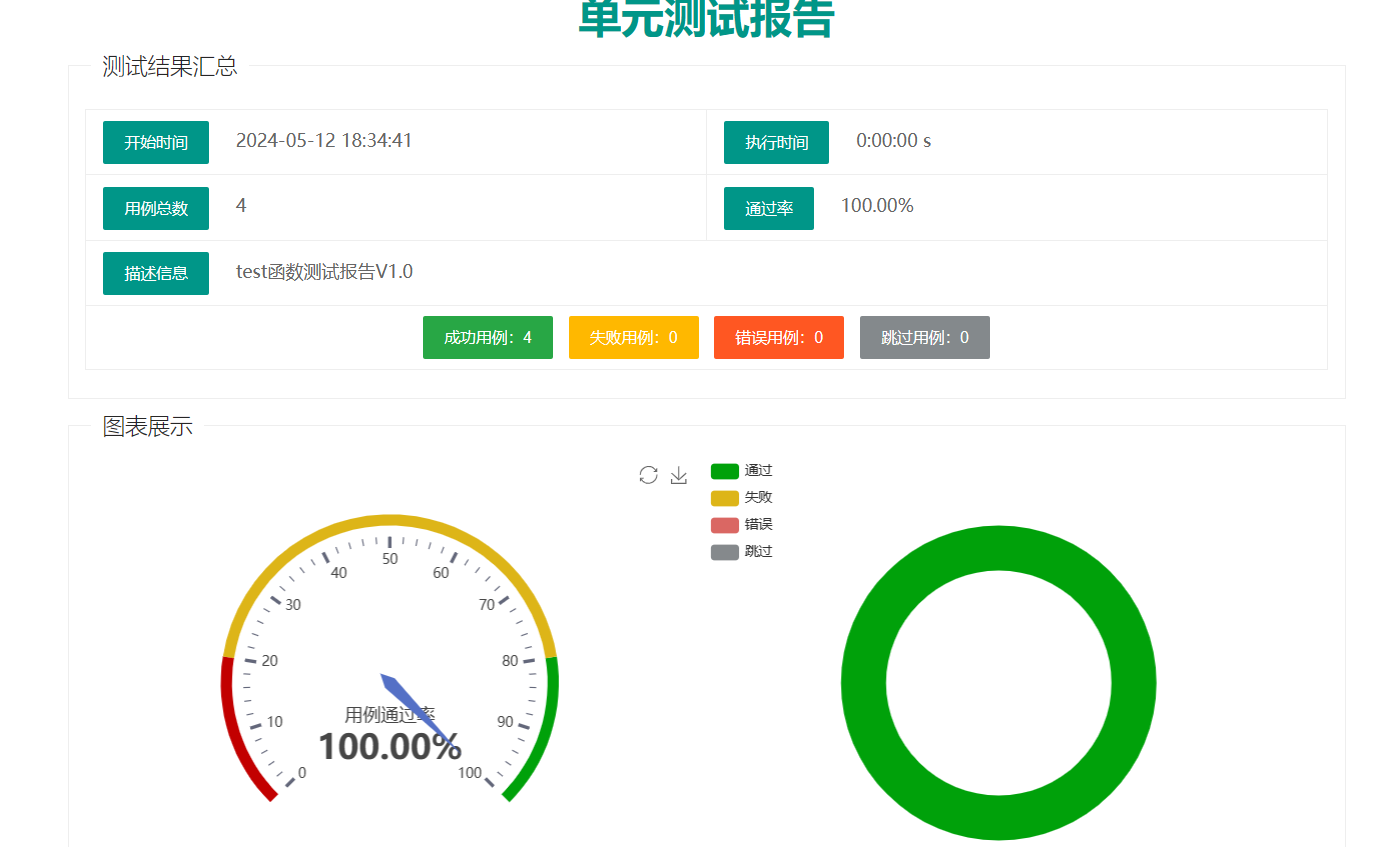This screenshot has height=847, width=1384.
Task: Click the 用例总数 label button
Action: coord(156,208)
